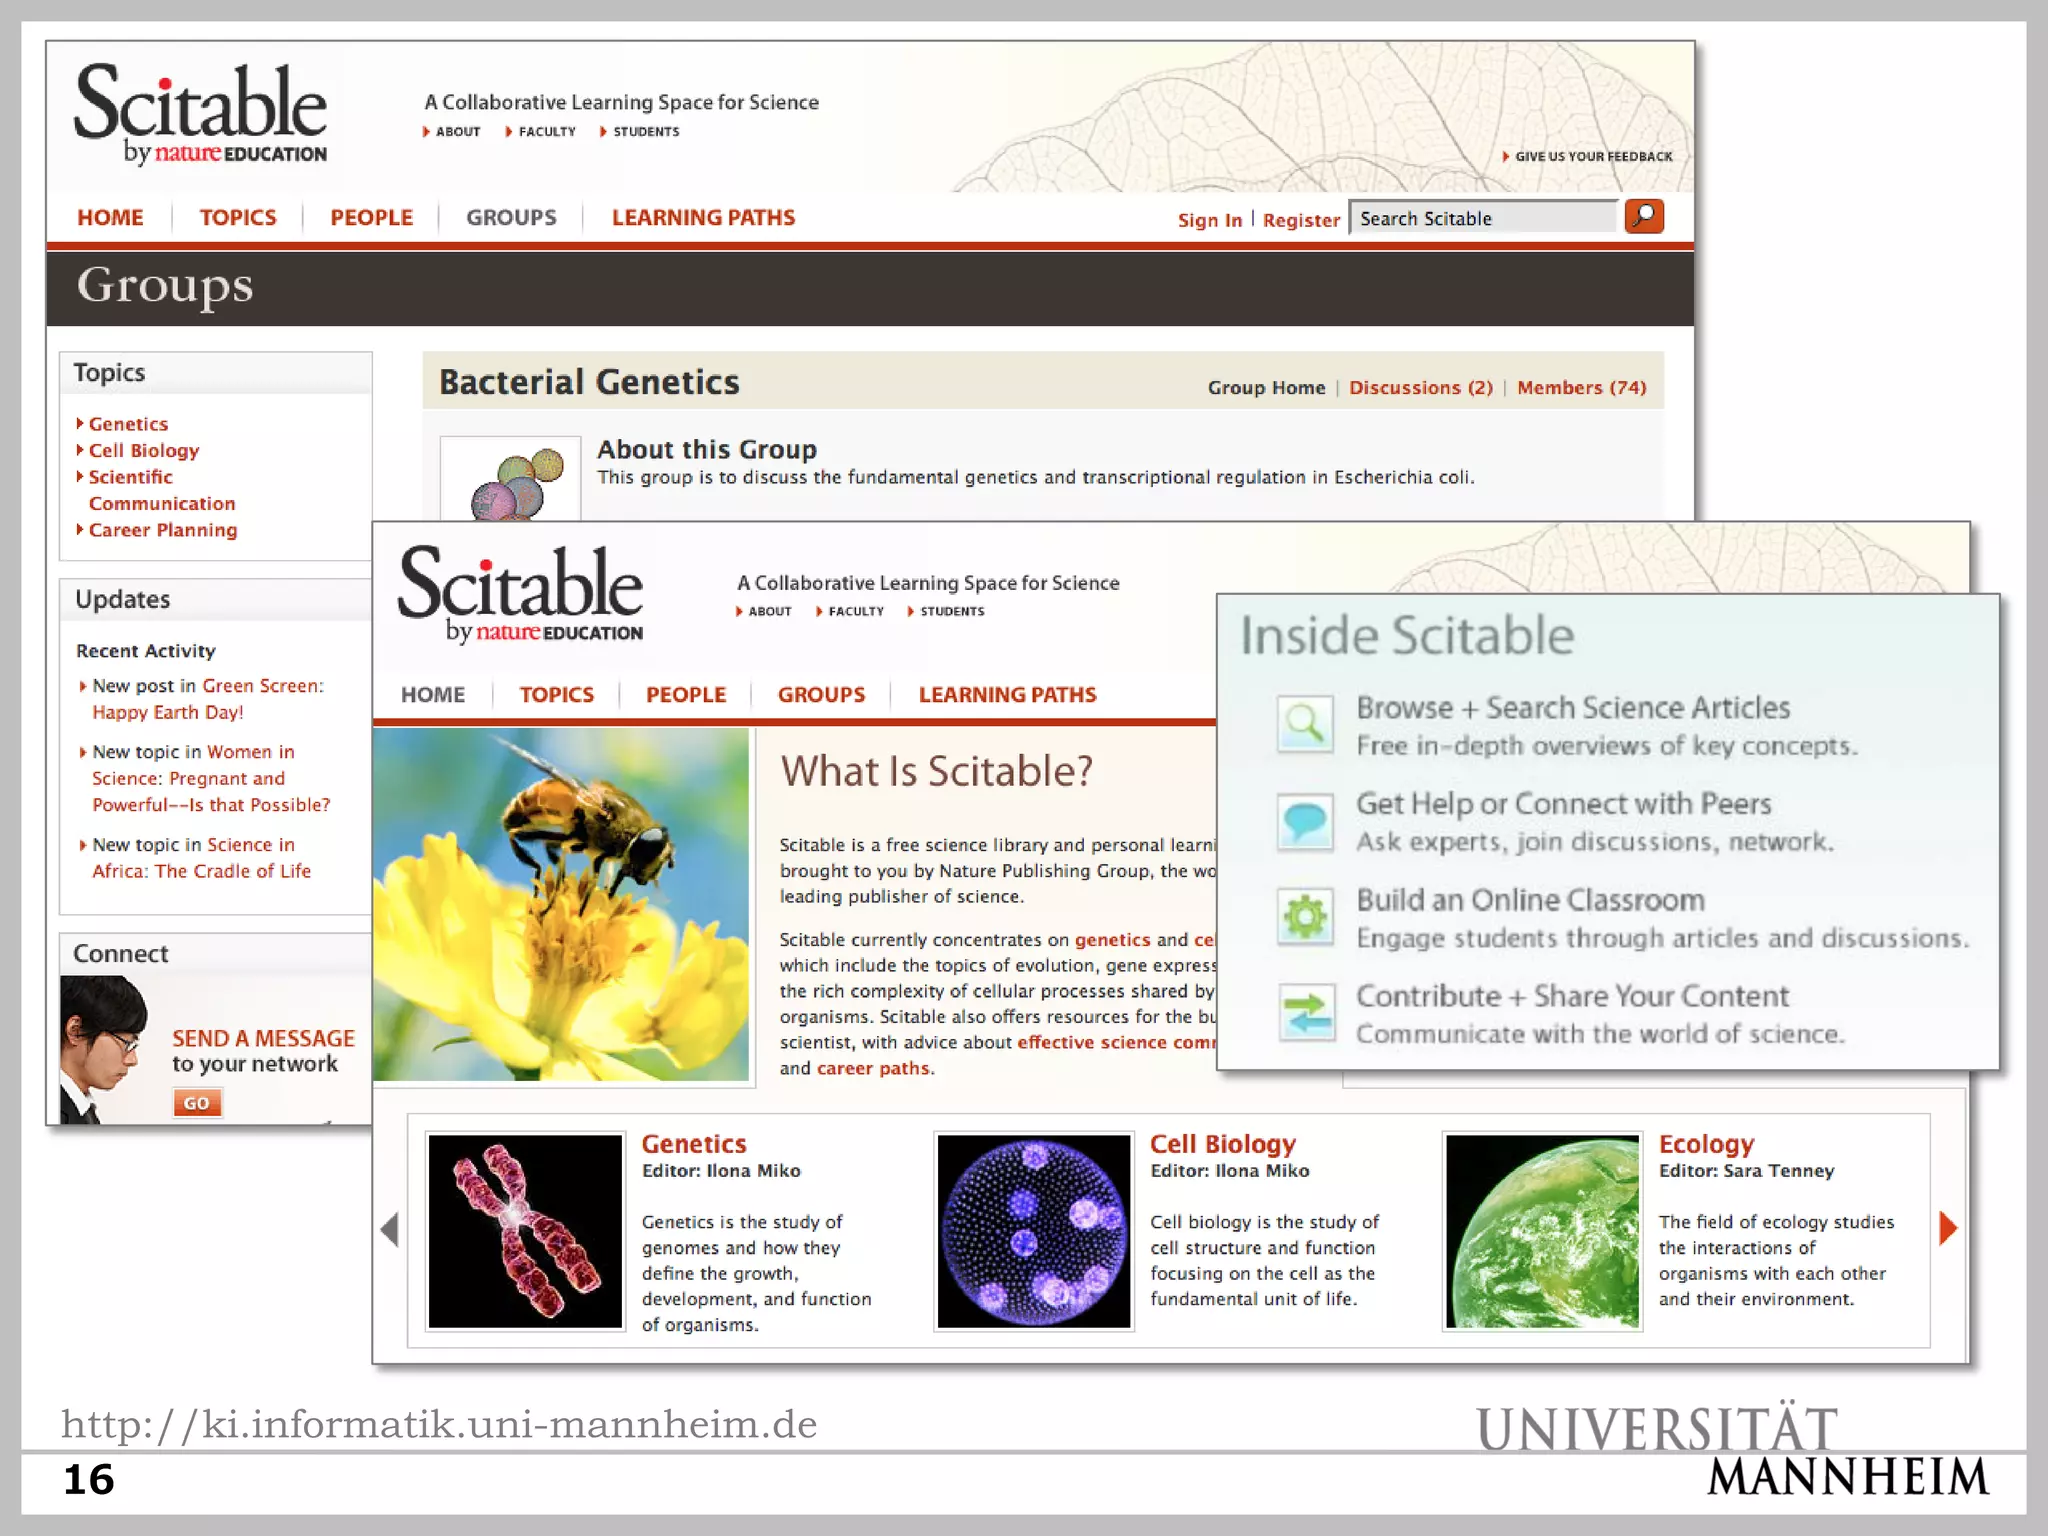Viewport: 2048px width, 1536px height.
Task: Click the Connect panel person photo
Action: pos(105,1050)
